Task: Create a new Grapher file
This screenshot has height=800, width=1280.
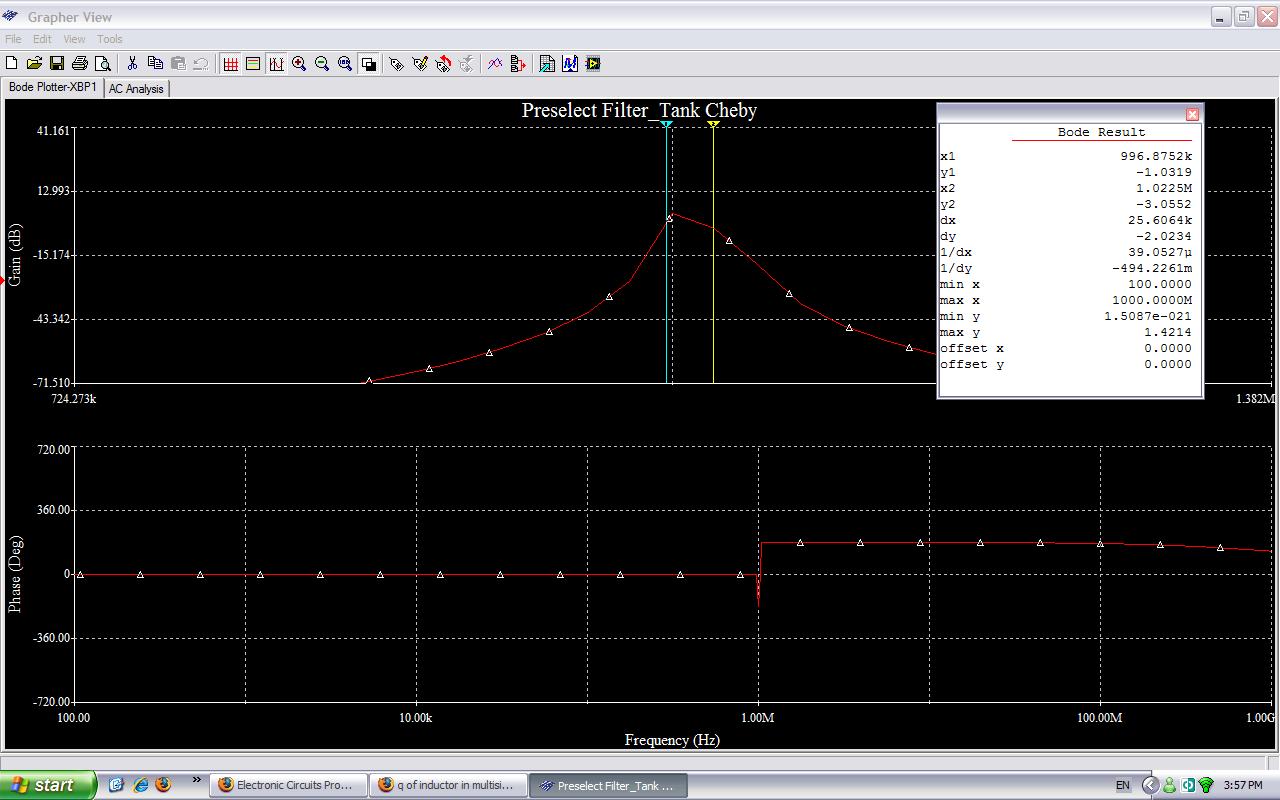Action: click(12, 64)
